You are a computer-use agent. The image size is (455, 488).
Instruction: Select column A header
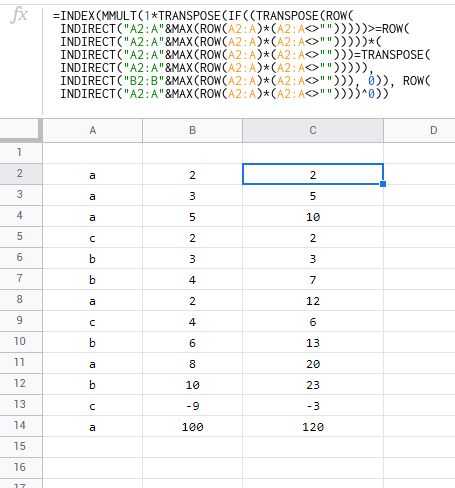[x=93, y=130]
